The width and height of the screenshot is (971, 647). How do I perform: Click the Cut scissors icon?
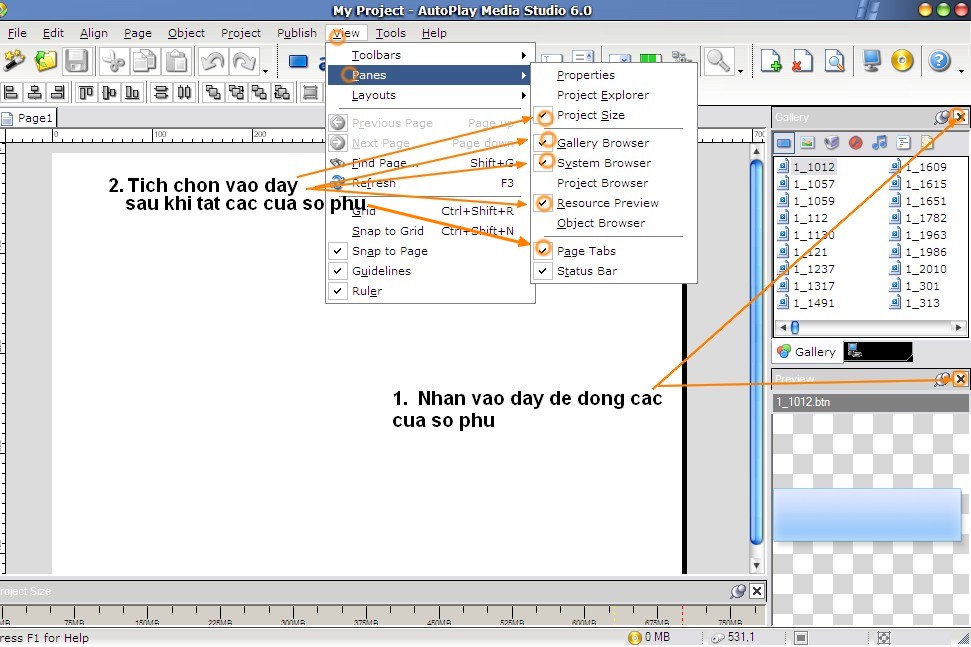(x=113, y=61)
